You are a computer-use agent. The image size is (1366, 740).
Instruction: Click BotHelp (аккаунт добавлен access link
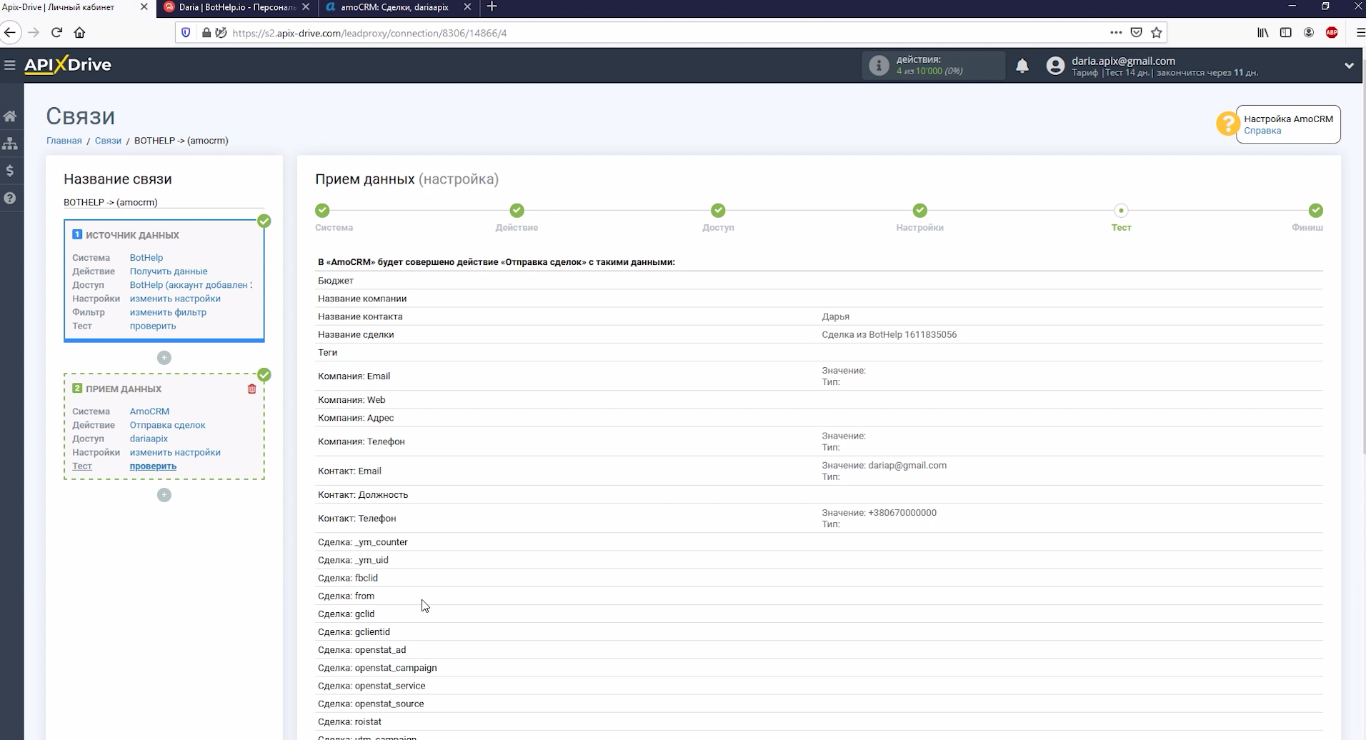click(x=191, y=285)
